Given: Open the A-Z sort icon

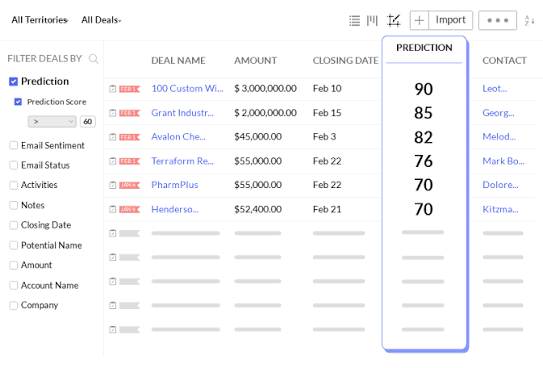Looking at the screenshot, I should (x=529, y=21).
